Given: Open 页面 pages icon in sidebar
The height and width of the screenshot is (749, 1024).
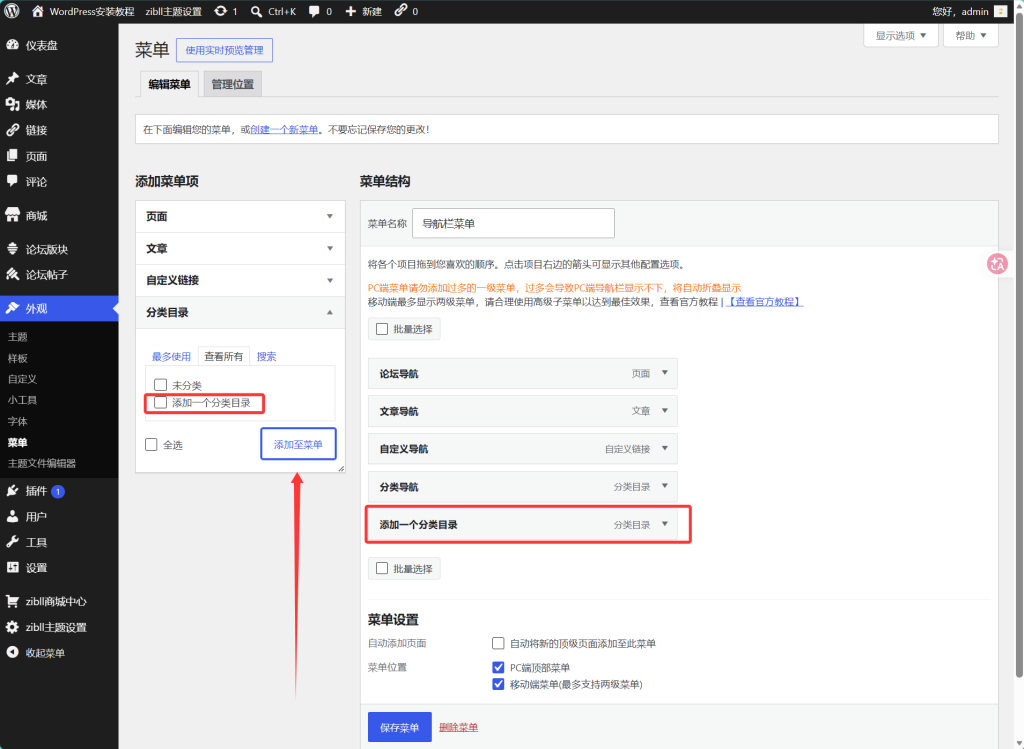Looking at the screenshot, I should point(12,155).
